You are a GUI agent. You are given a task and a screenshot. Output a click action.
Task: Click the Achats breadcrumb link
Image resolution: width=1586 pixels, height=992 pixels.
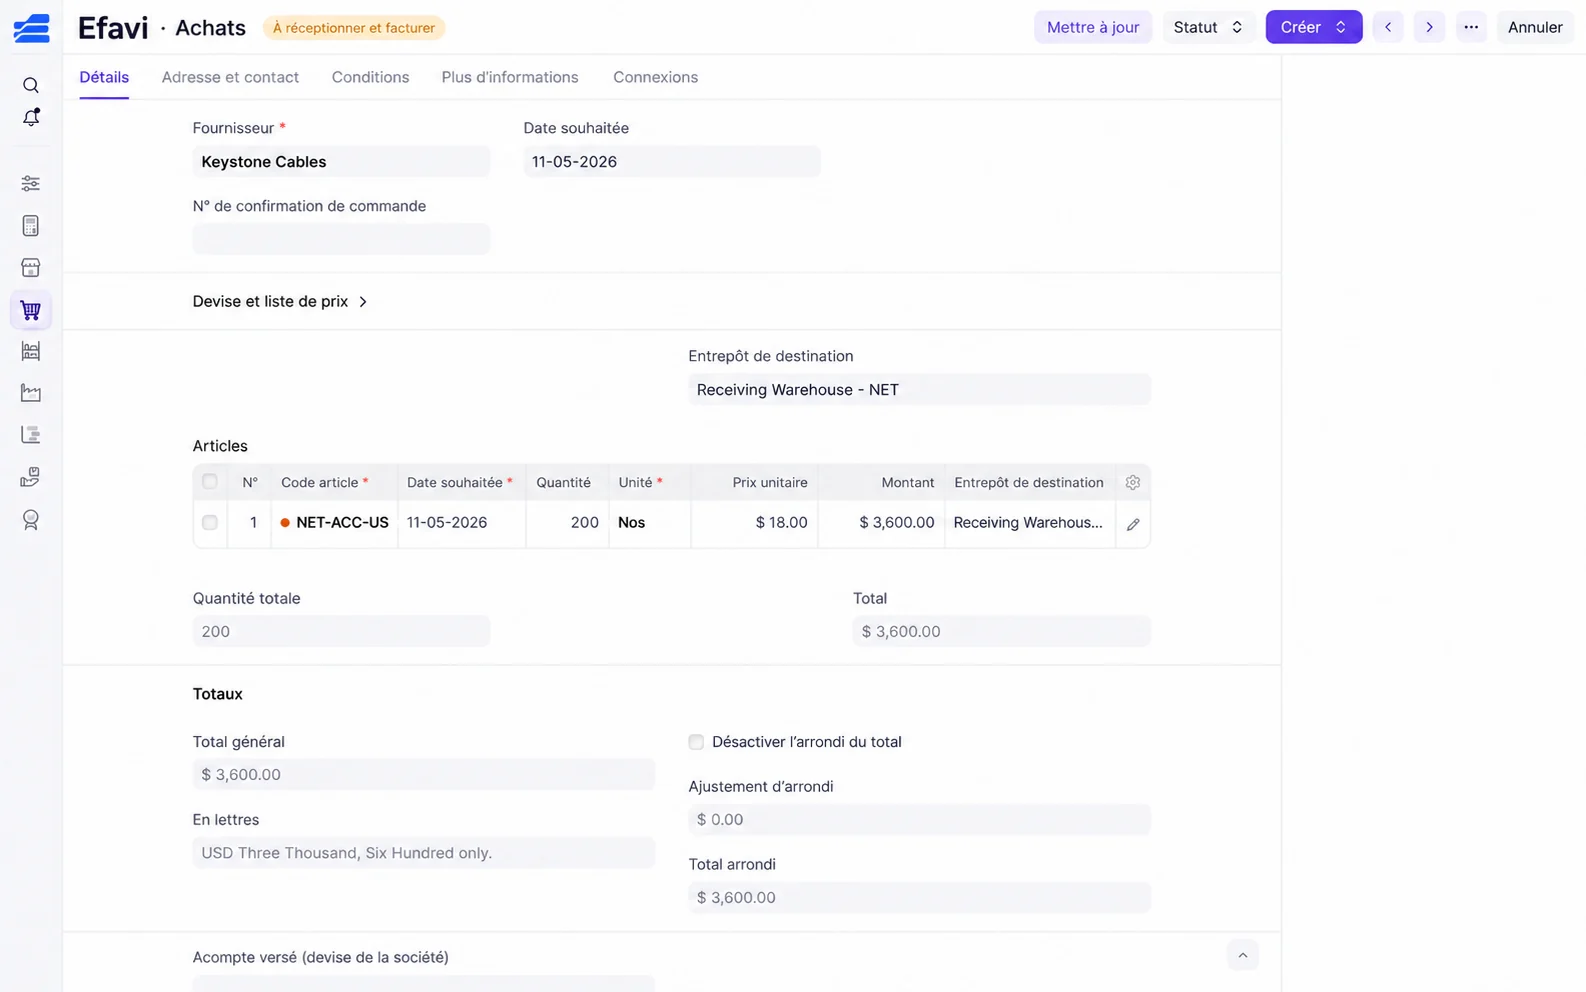coord(210,28)
